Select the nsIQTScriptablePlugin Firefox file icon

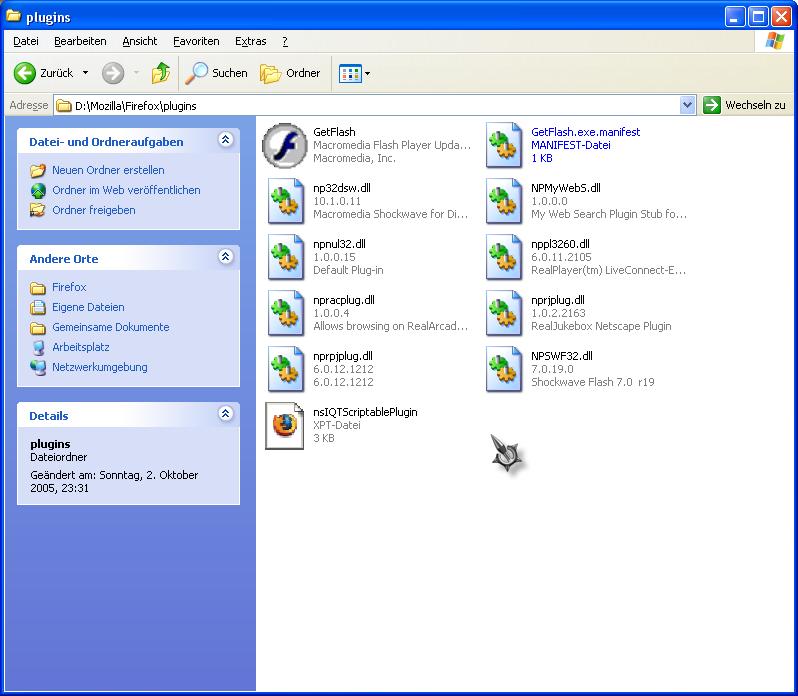(284, 426)
